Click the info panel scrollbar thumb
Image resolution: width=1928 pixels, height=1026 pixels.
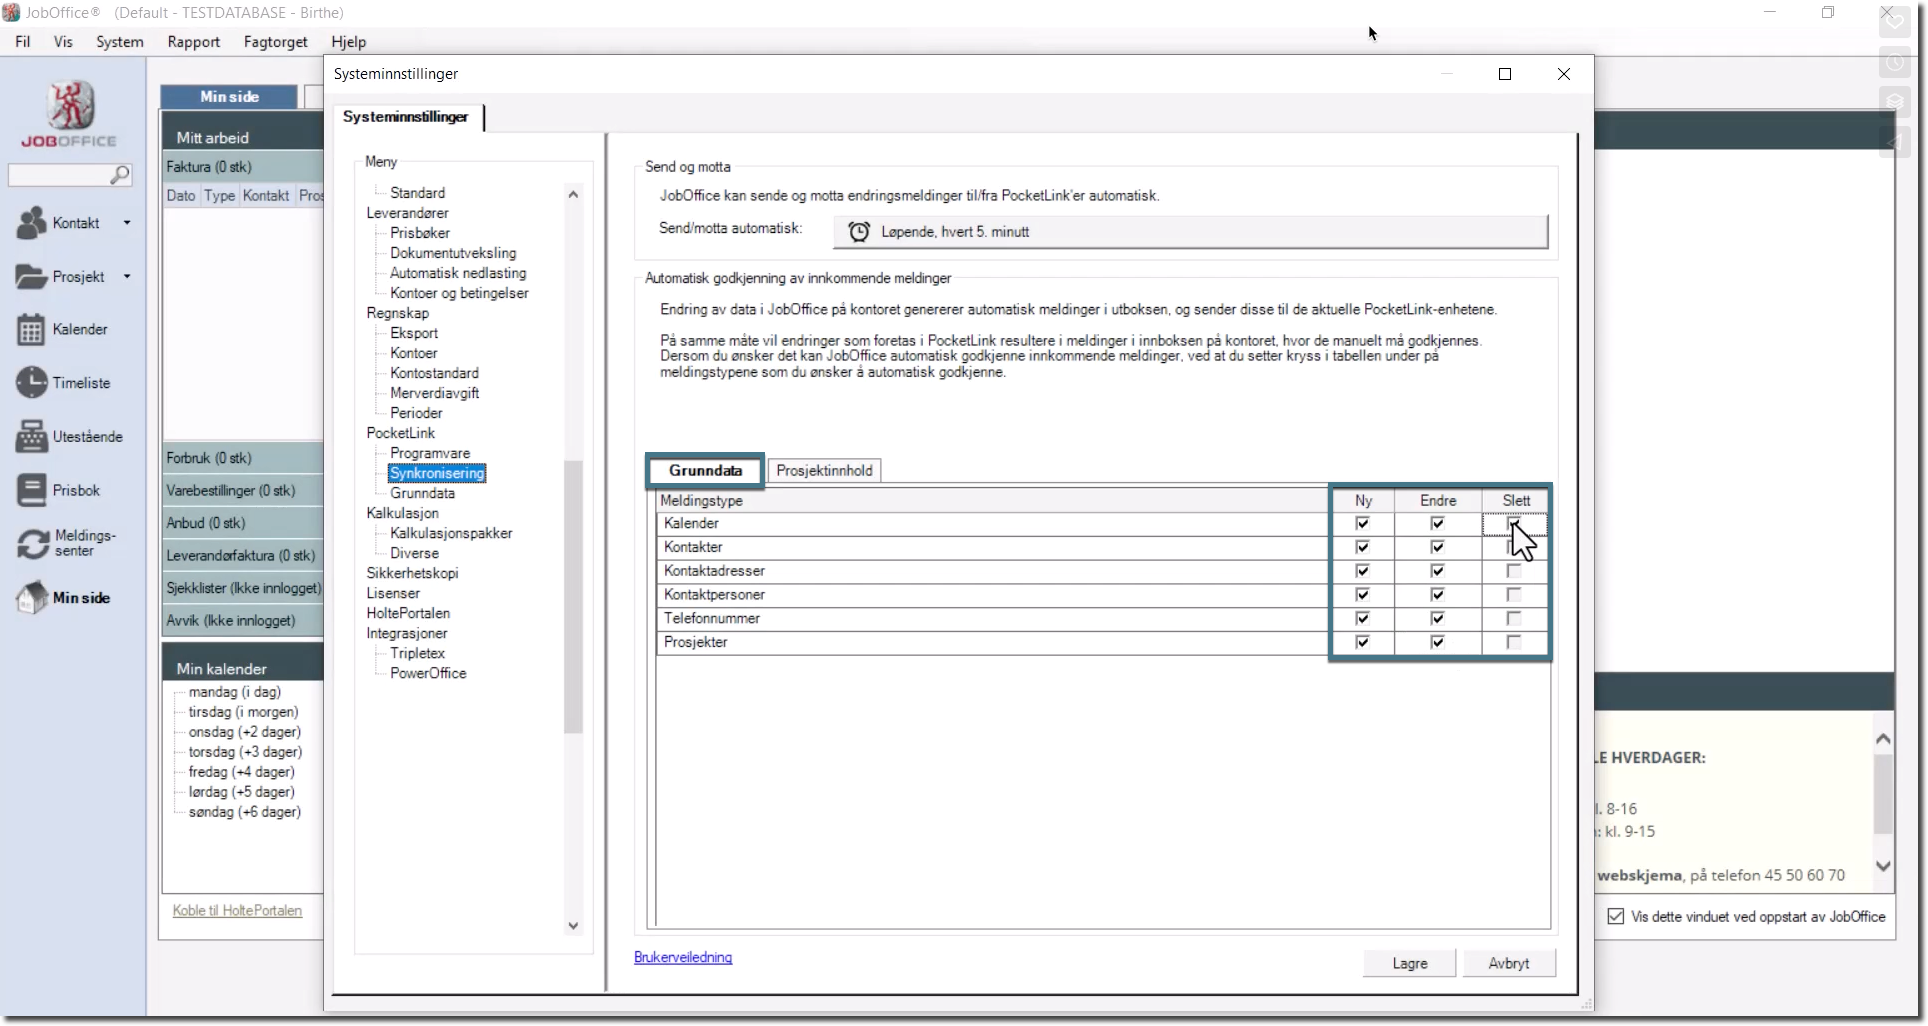coord(1883,794)
